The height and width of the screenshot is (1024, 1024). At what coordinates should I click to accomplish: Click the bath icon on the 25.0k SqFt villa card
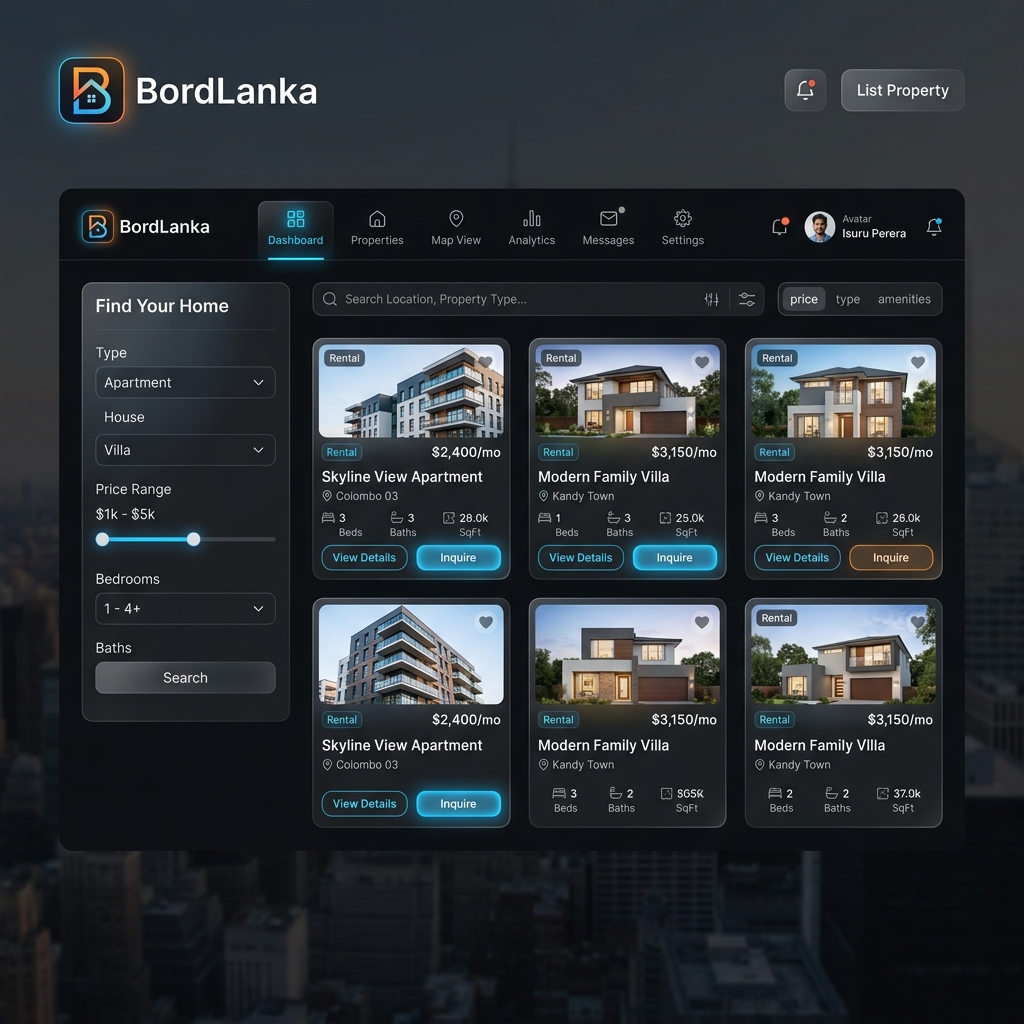tap(613, 518)
